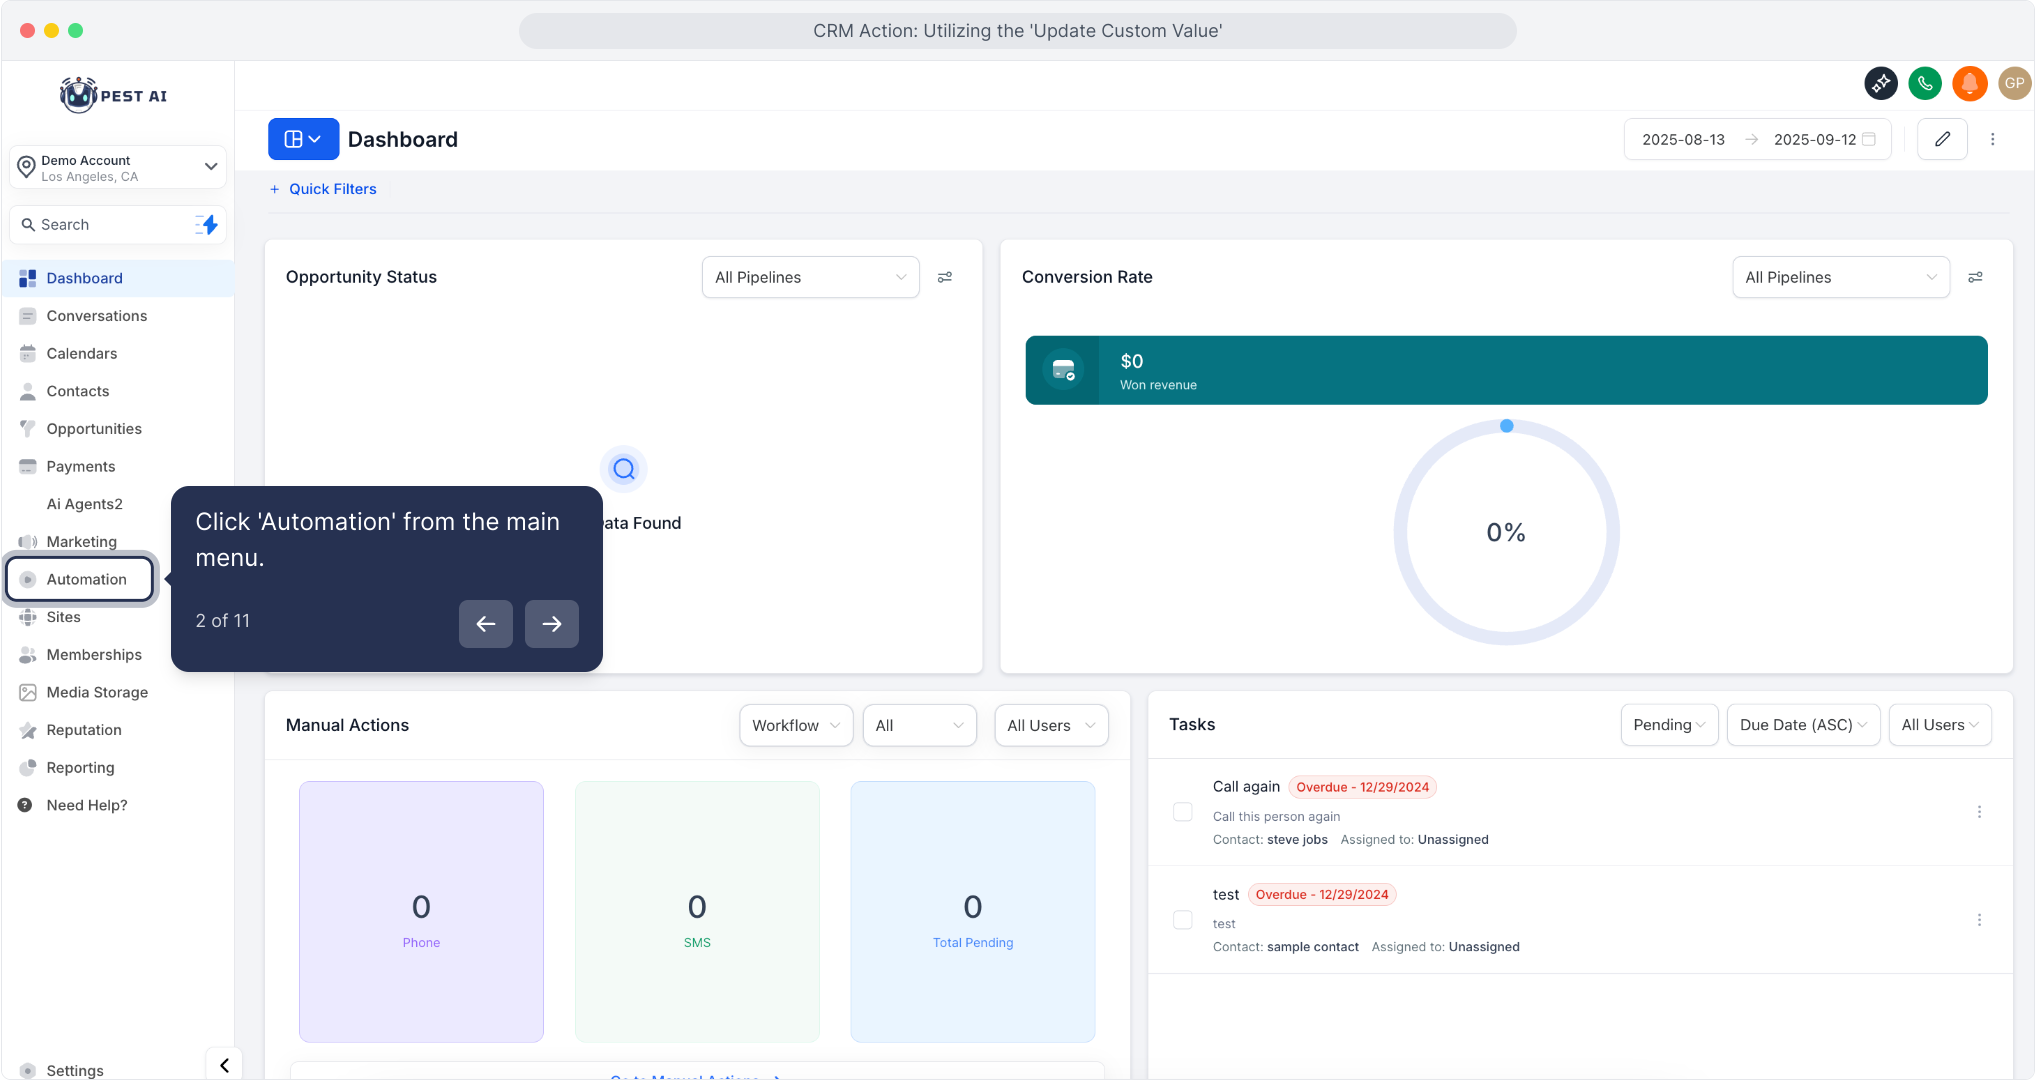2036x1080 pixels.
Task: Click the AI sparkle icon in header
Action: [x=1880, y=83]
